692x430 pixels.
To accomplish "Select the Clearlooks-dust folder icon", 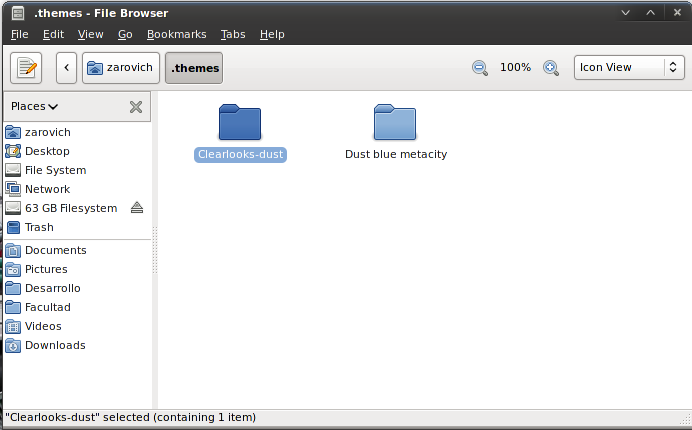I will click(x=240, y=122).
